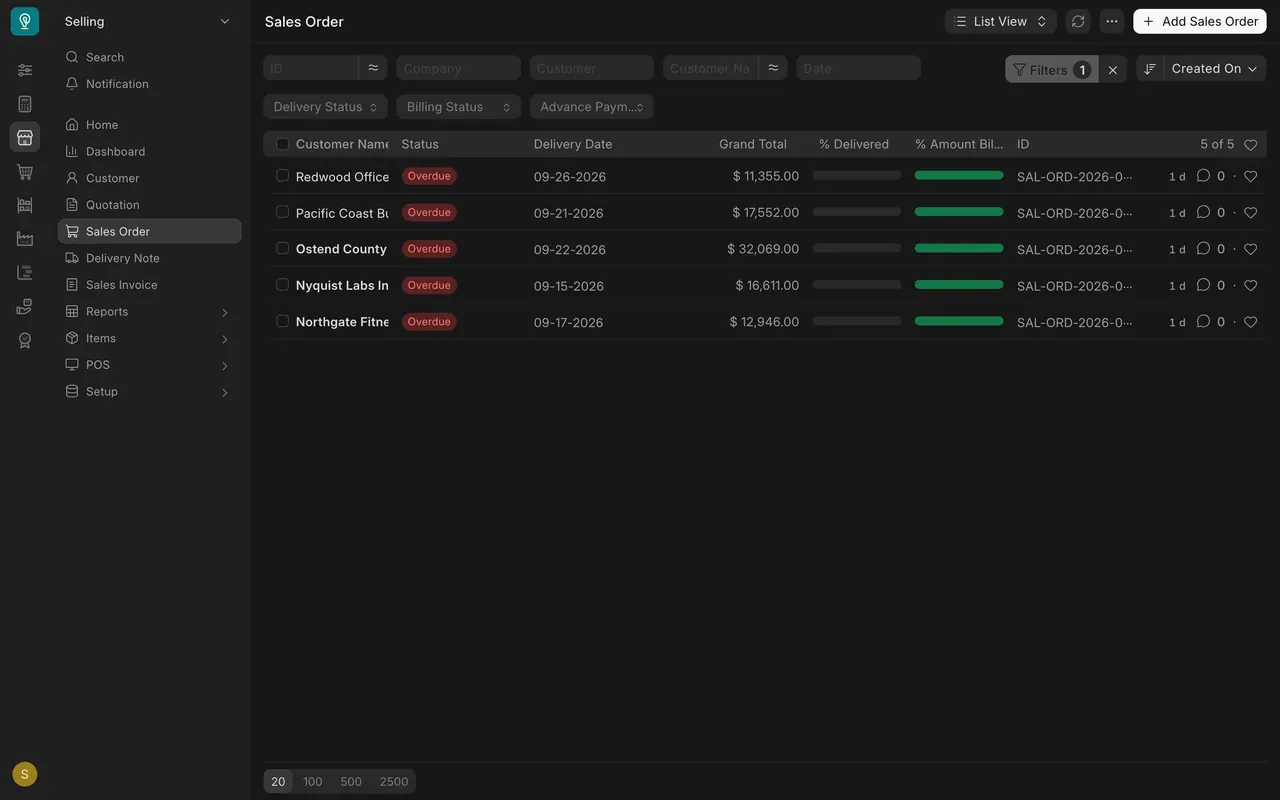
Task: Open Sales Invoice in the sidebar
Action: pyautogui.click(x=149, y=285)
